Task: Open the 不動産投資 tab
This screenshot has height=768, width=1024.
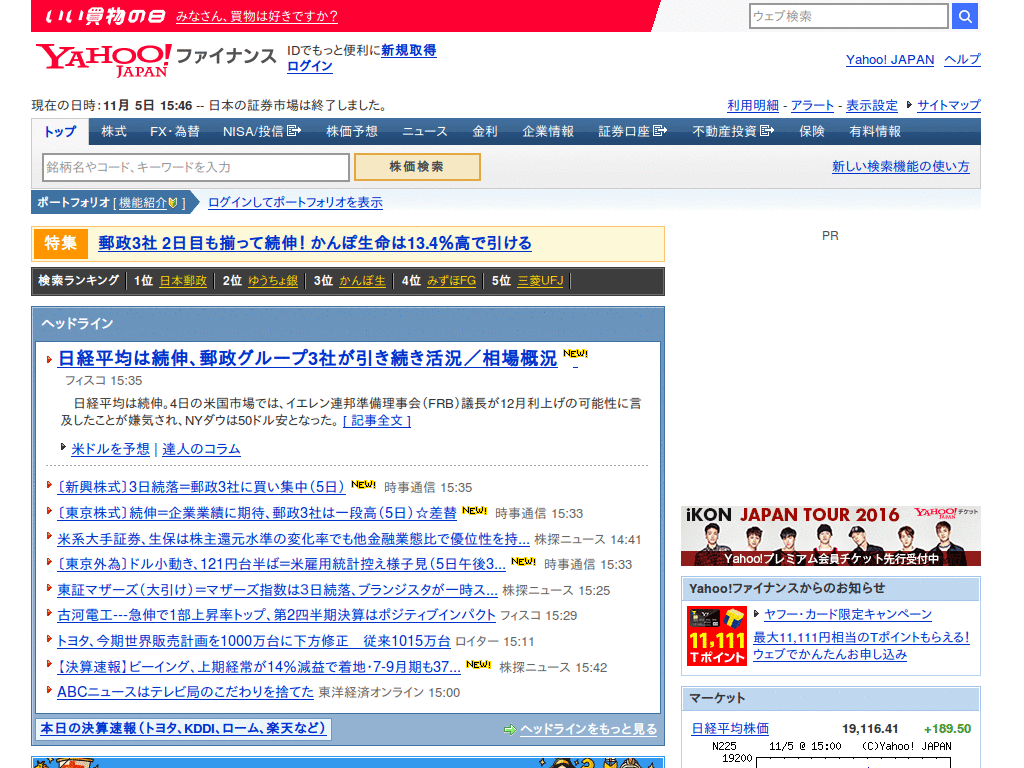Action: click(x=733, y=131)
